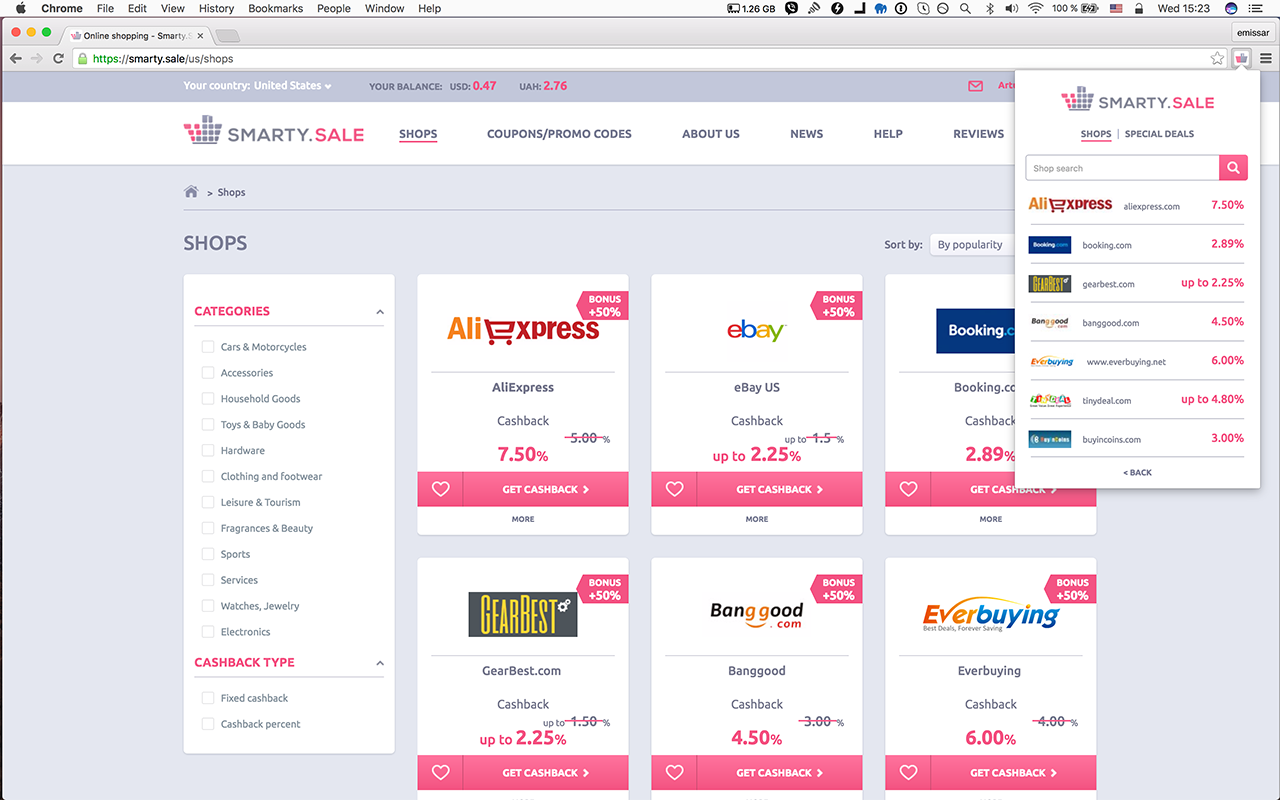Favorite Banggood using its heart icon

point(674,772)
